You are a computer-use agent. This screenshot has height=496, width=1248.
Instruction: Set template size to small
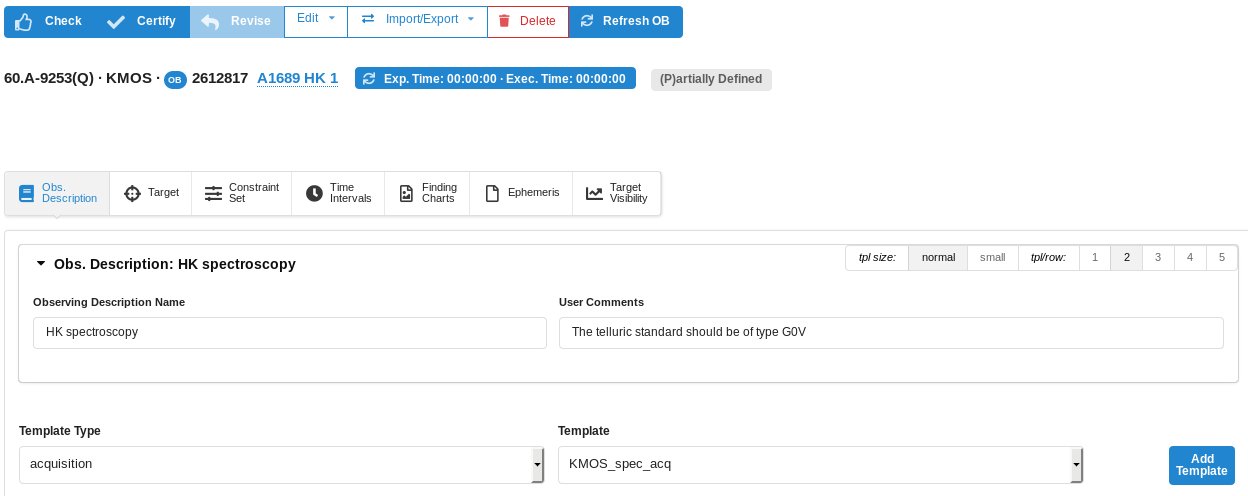click(992, 258)
